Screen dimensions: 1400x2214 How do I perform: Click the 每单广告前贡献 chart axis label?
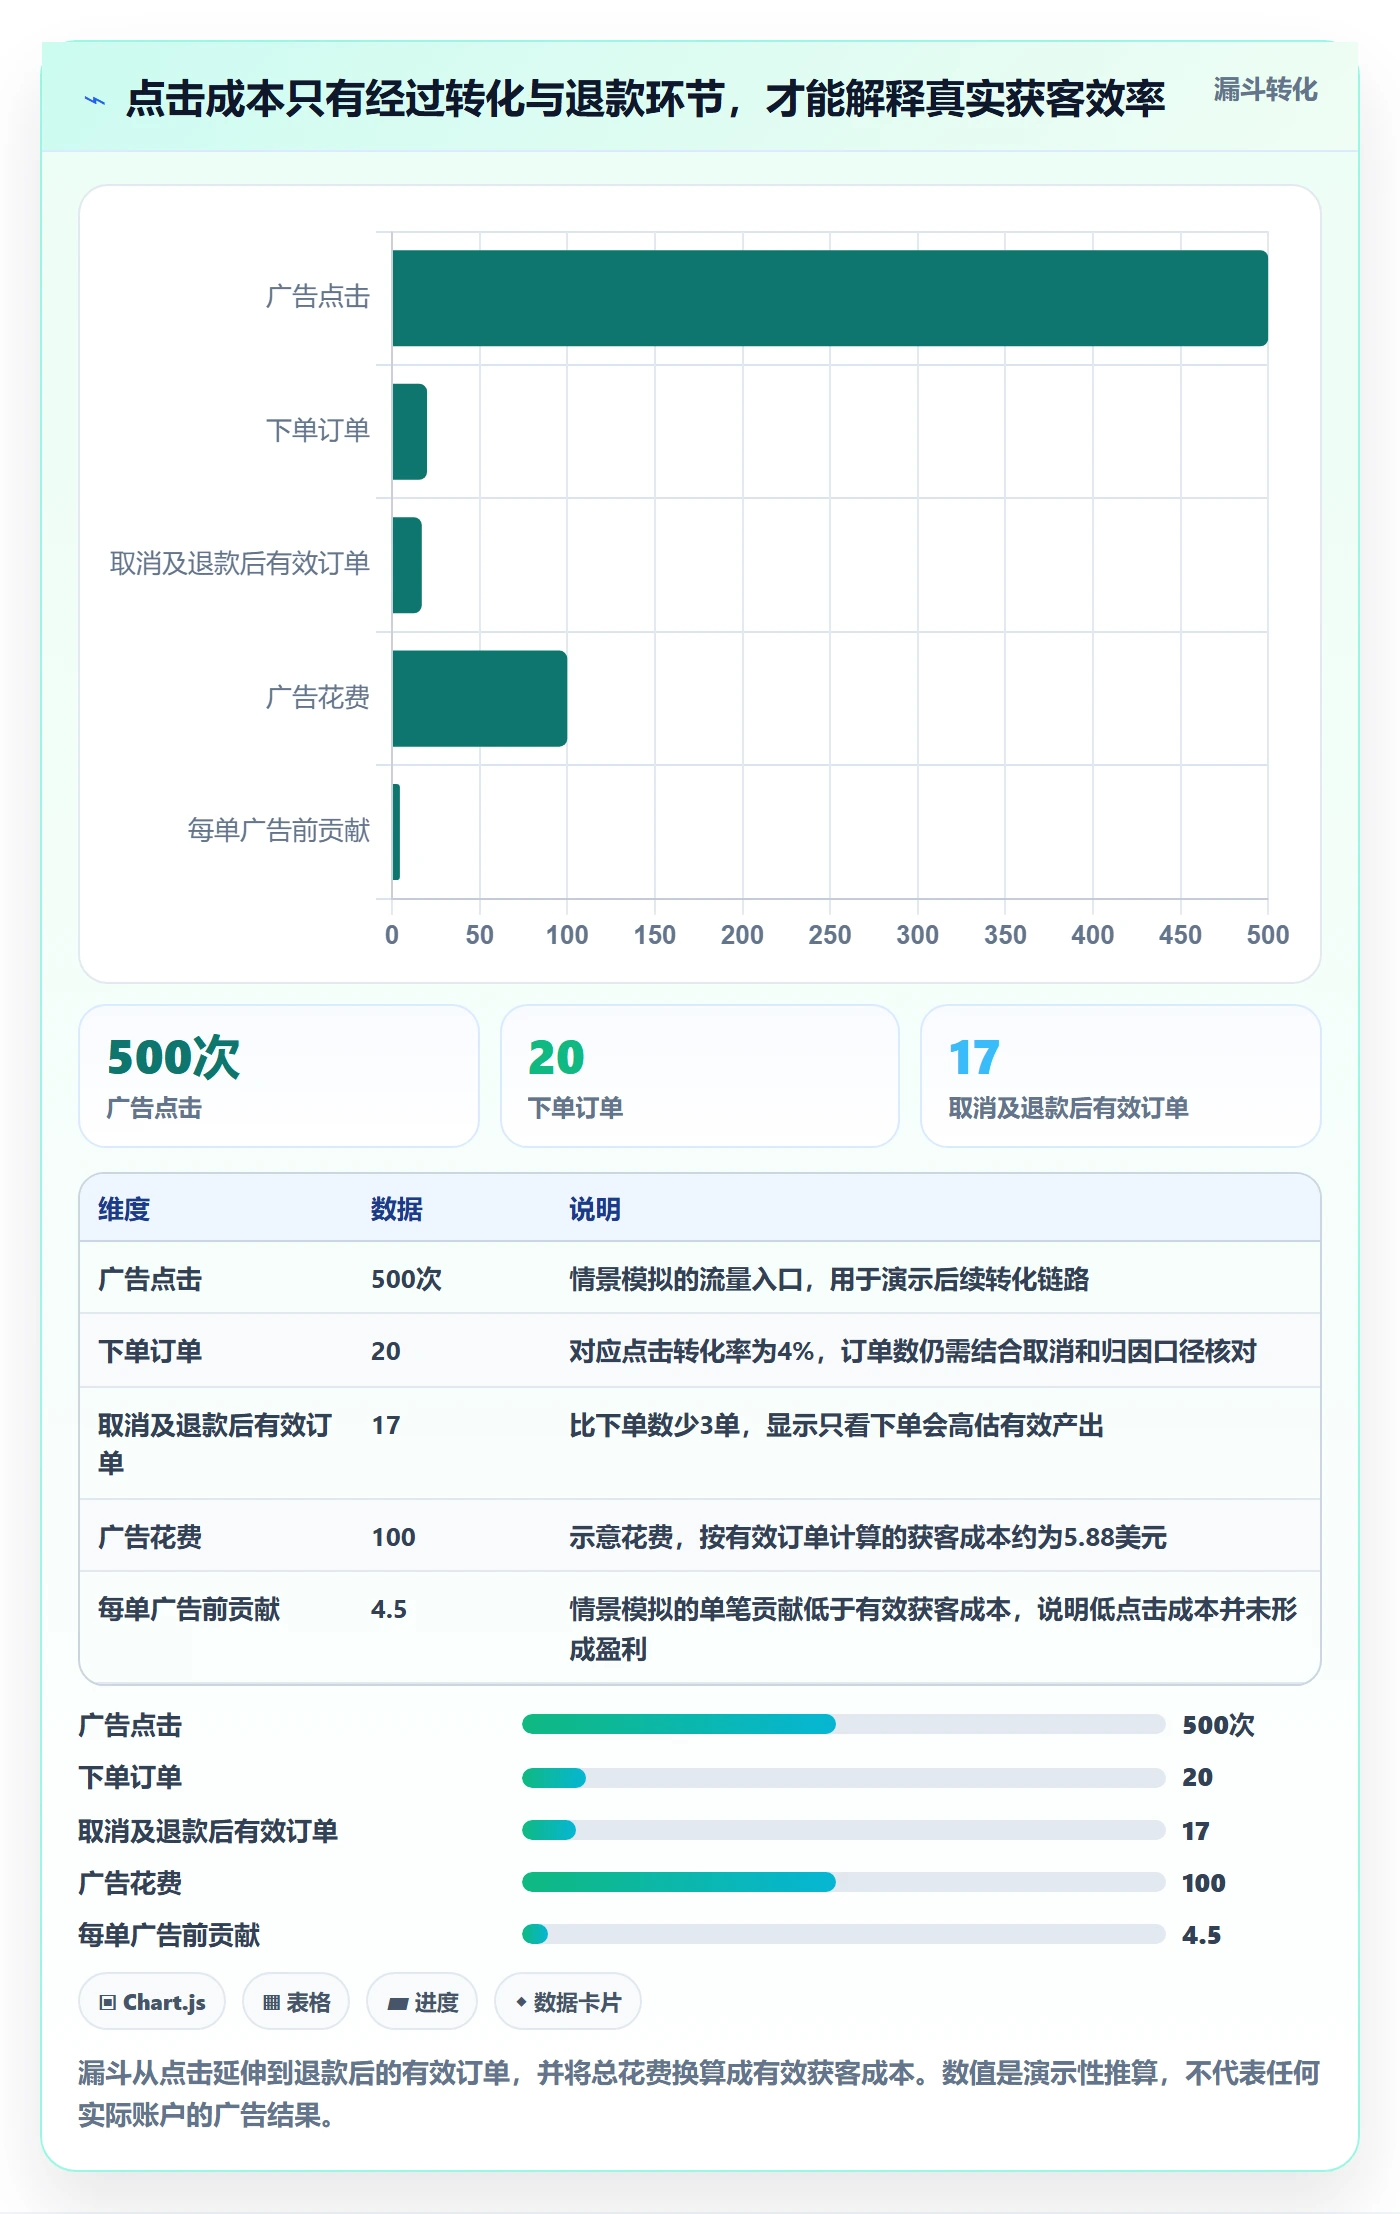click(279, 830)
